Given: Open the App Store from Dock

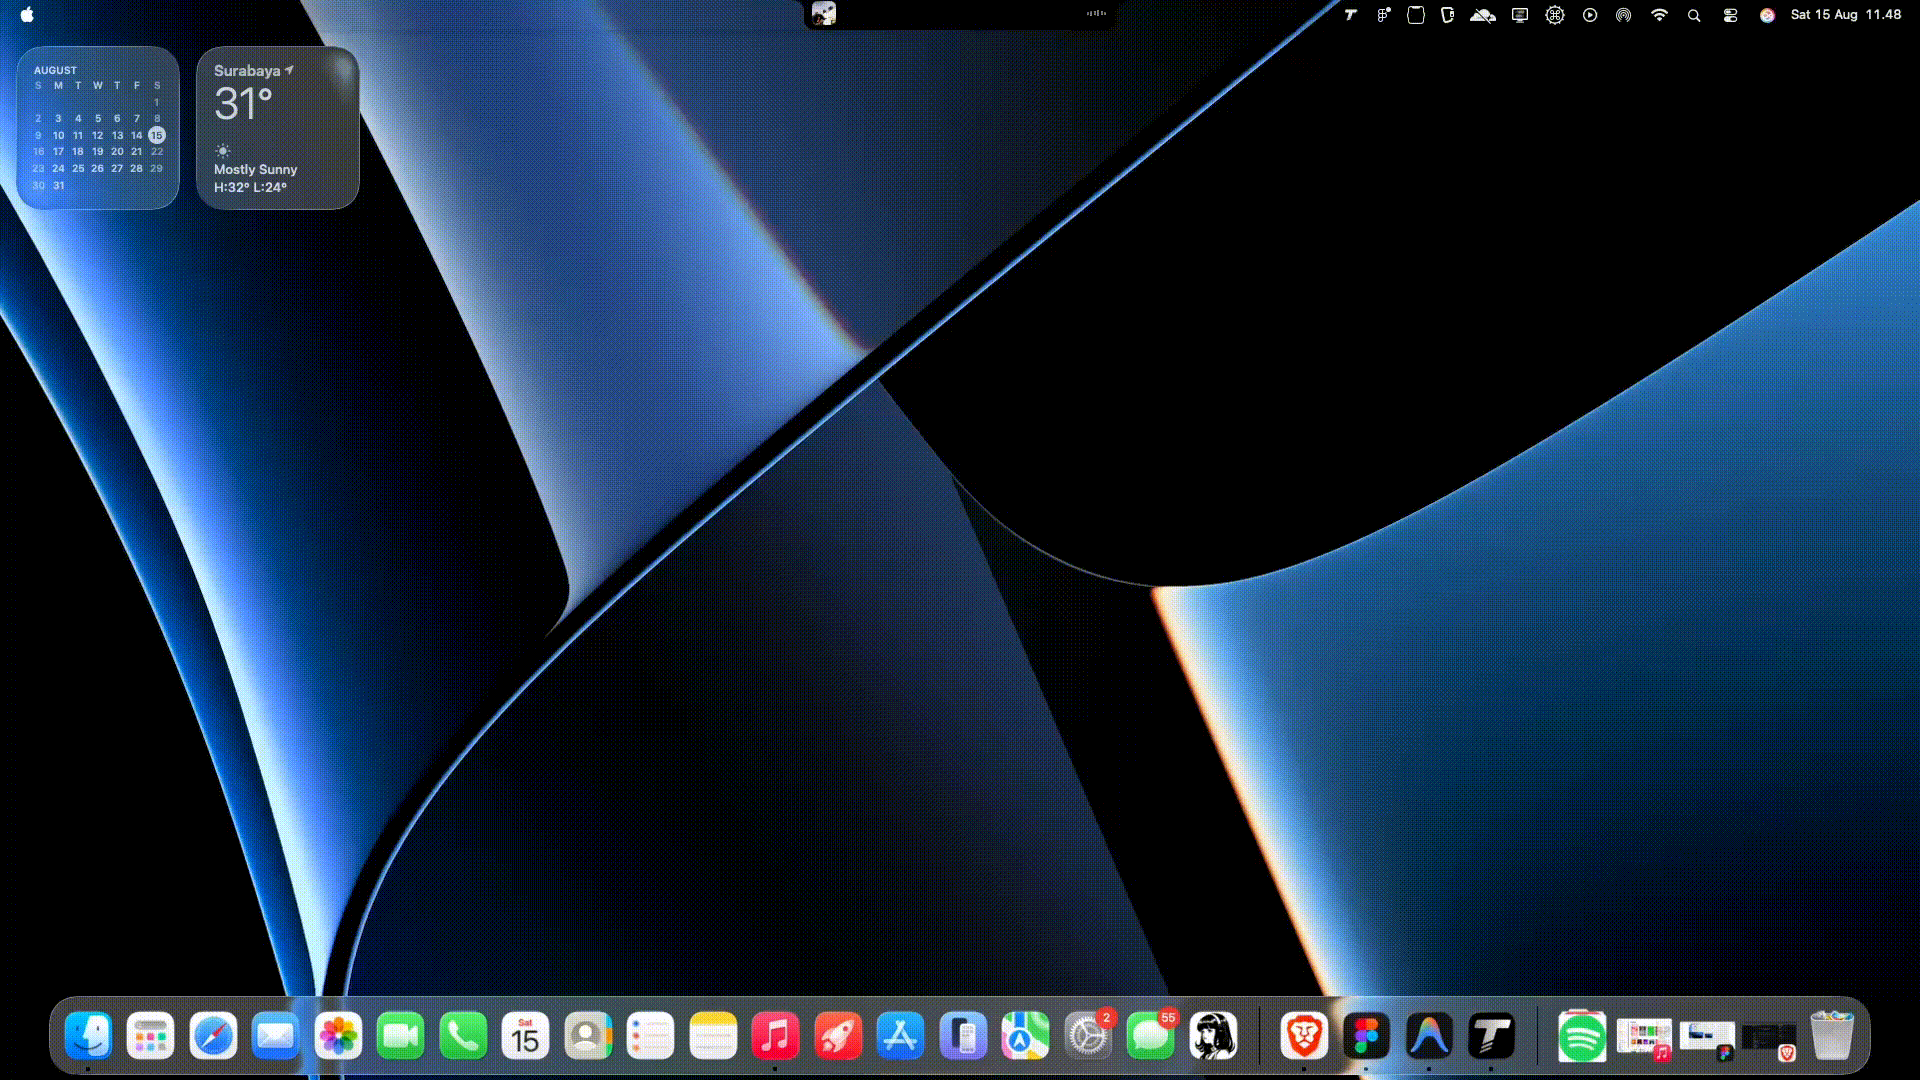Looking at the screenshot, I should pos(900,1036).
